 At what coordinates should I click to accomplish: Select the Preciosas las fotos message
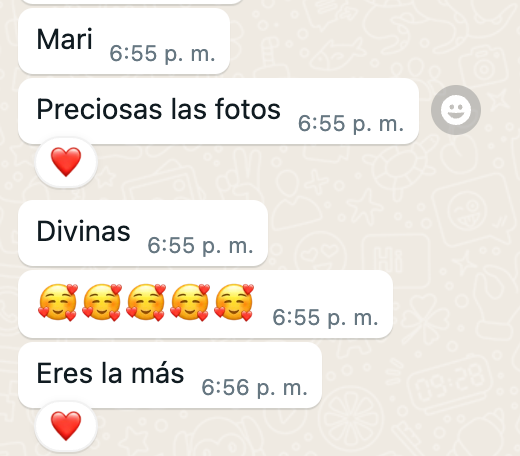(x=218, y=111)
